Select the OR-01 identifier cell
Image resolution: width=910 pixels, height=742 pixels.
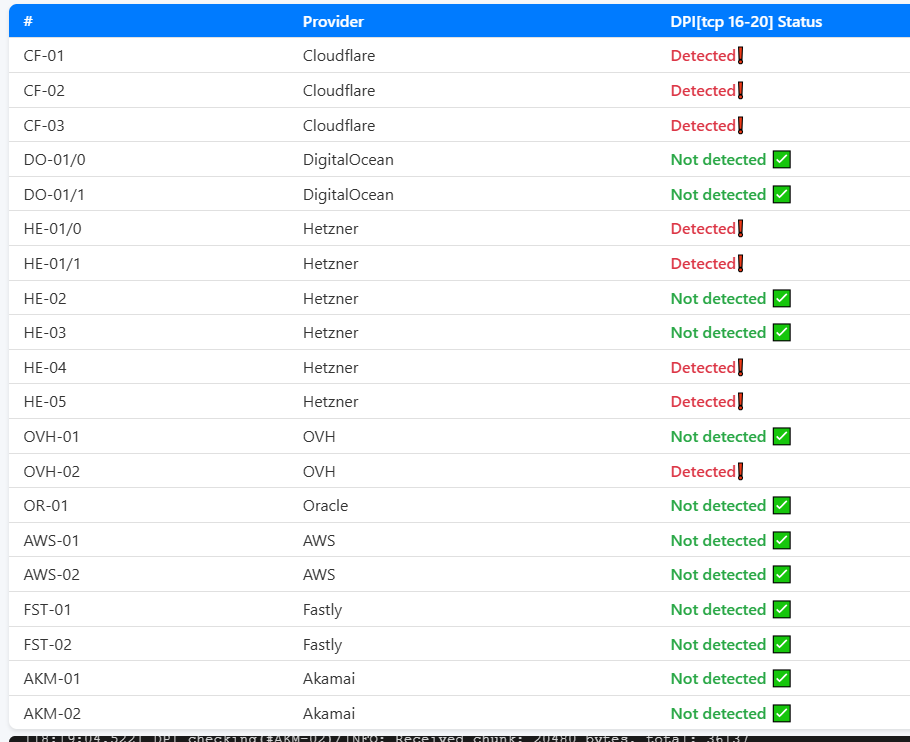(46, 505)
